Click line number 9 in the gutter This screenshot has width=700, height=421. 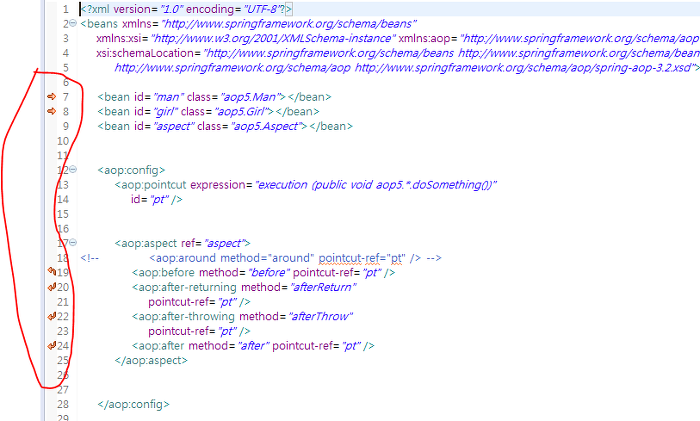tap(66, 126)
